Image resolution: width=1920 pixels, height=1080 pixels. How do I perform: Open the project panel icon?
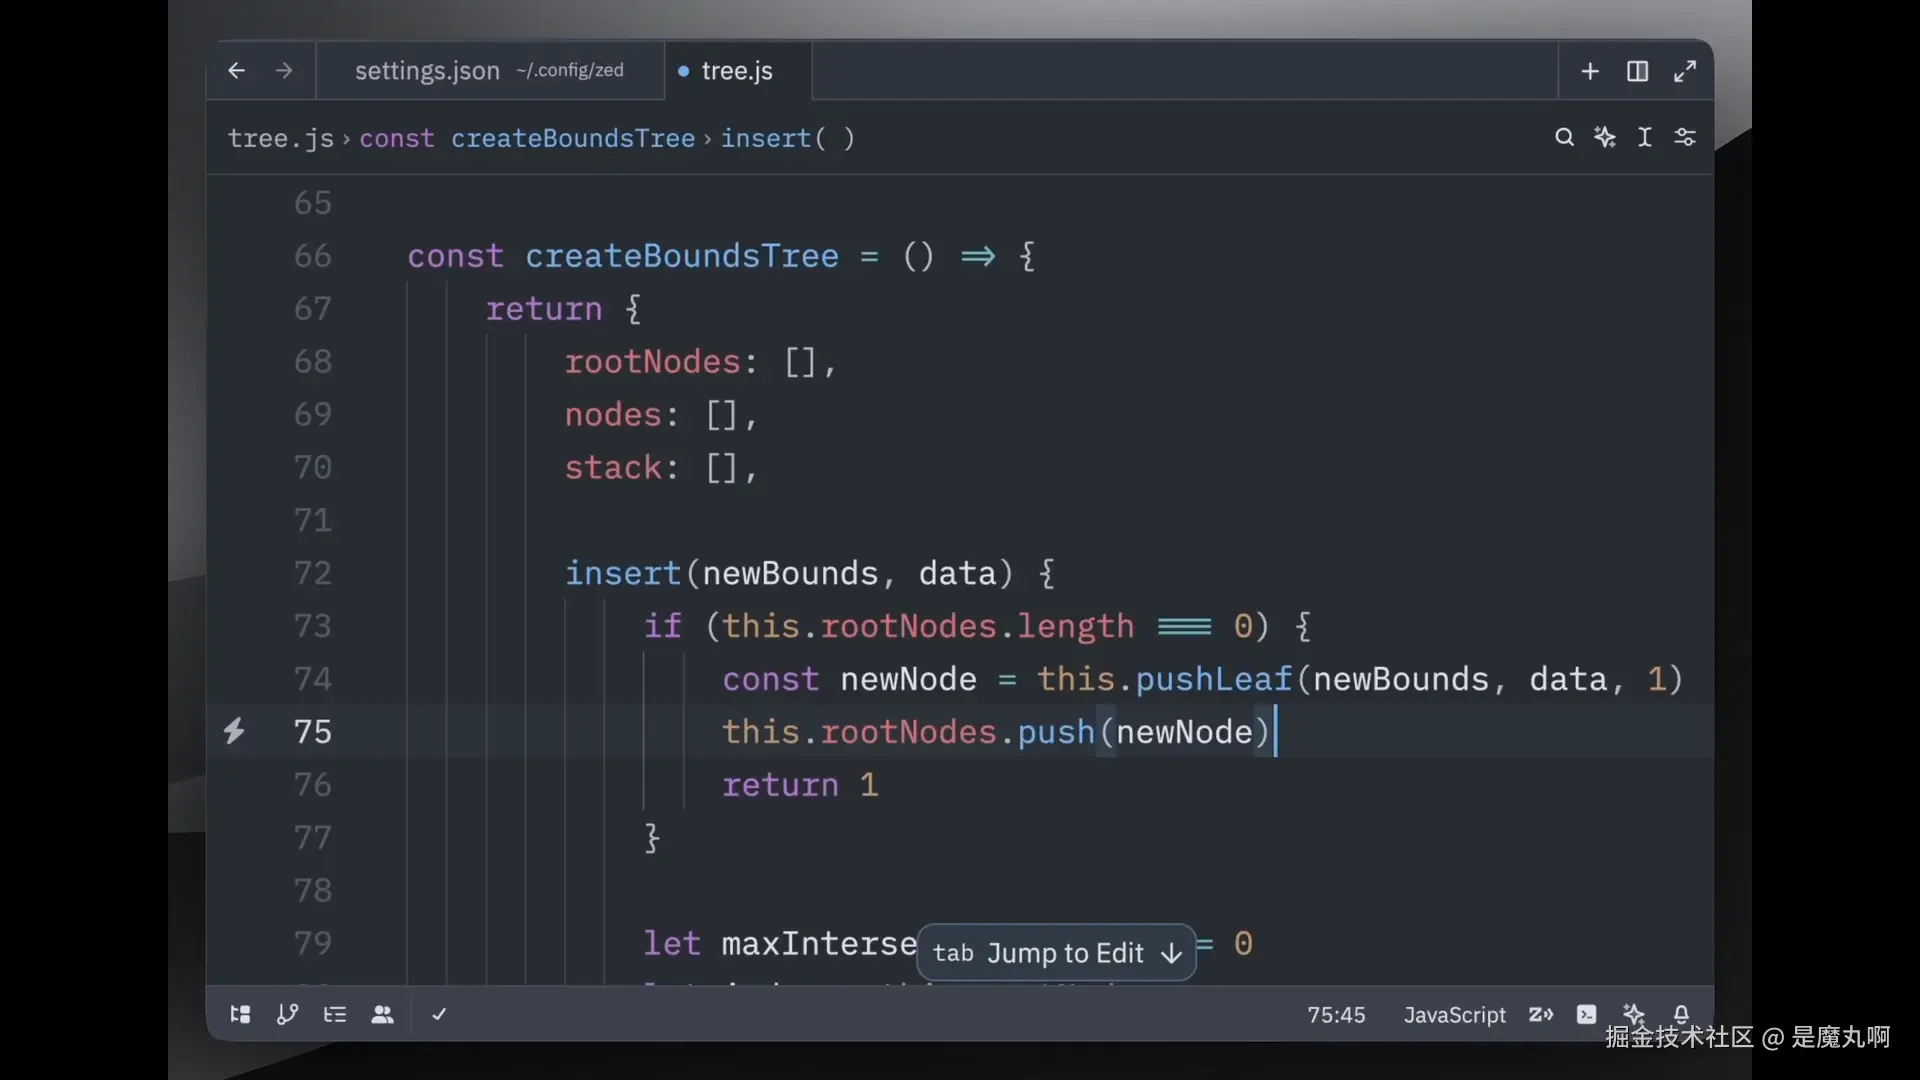[x=240, y=1014]
